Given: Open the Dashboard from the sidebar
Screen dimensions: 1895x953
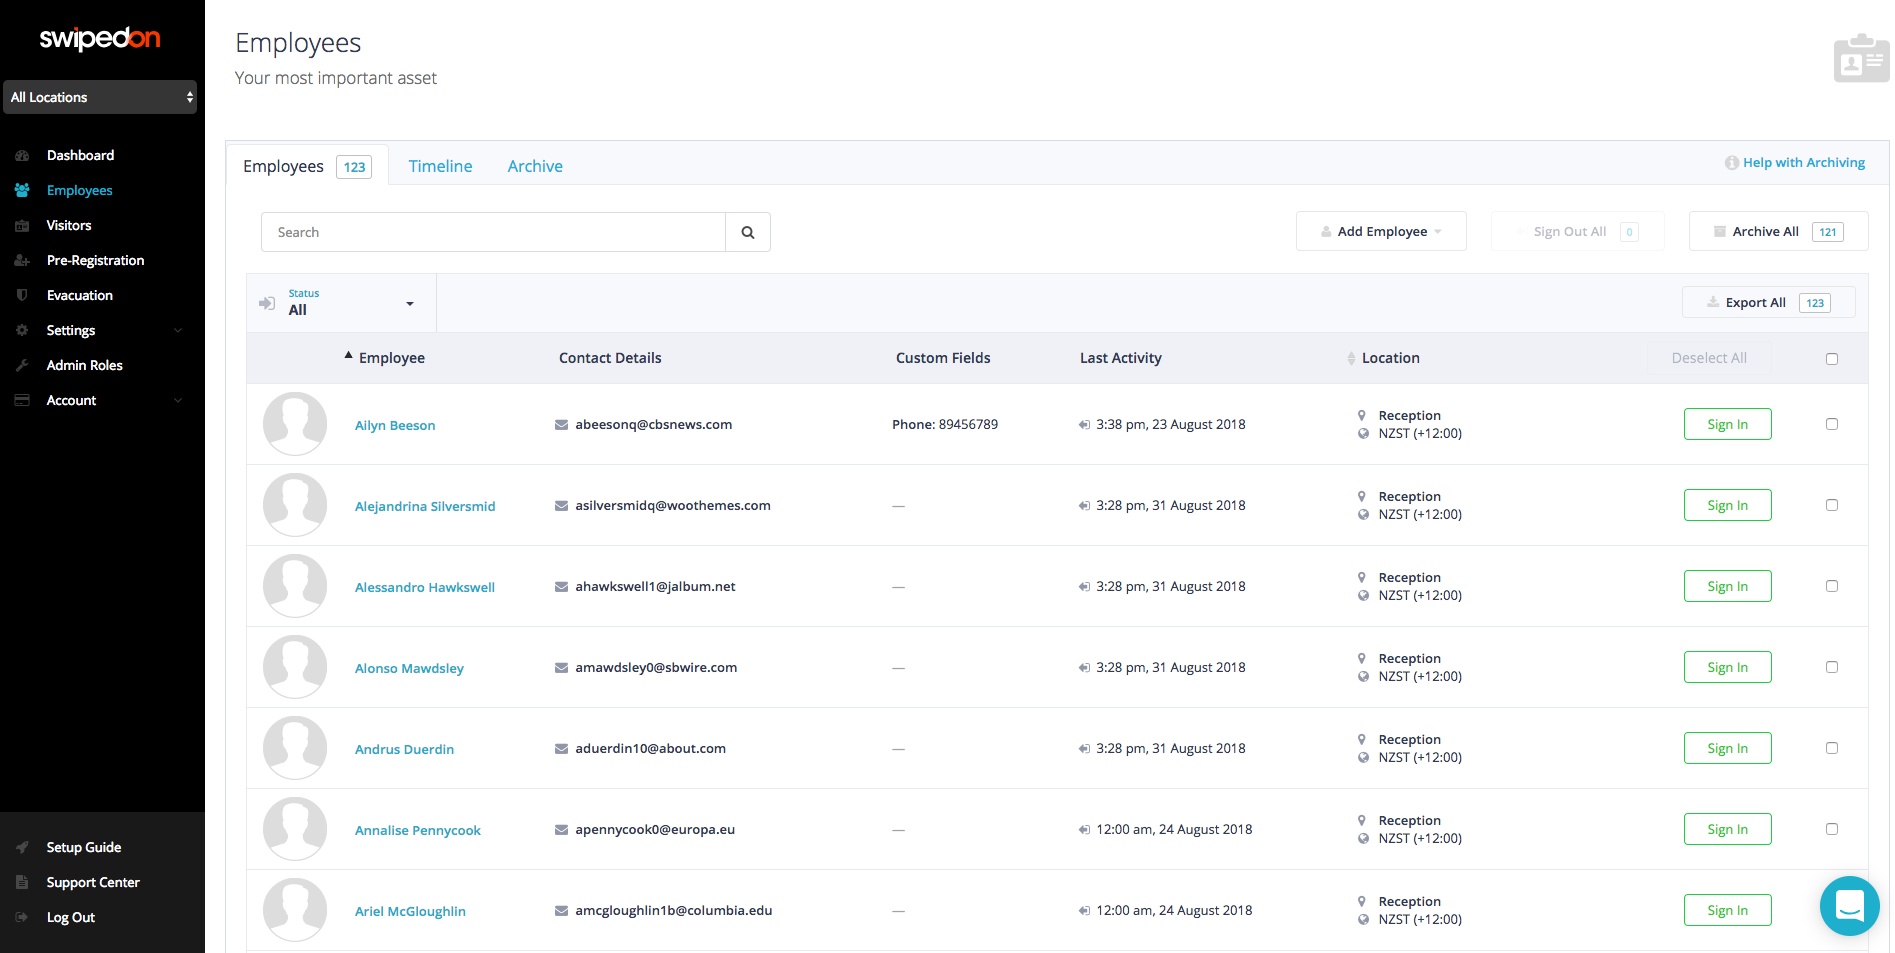Looking at the screenshot, I should (80, 155).
